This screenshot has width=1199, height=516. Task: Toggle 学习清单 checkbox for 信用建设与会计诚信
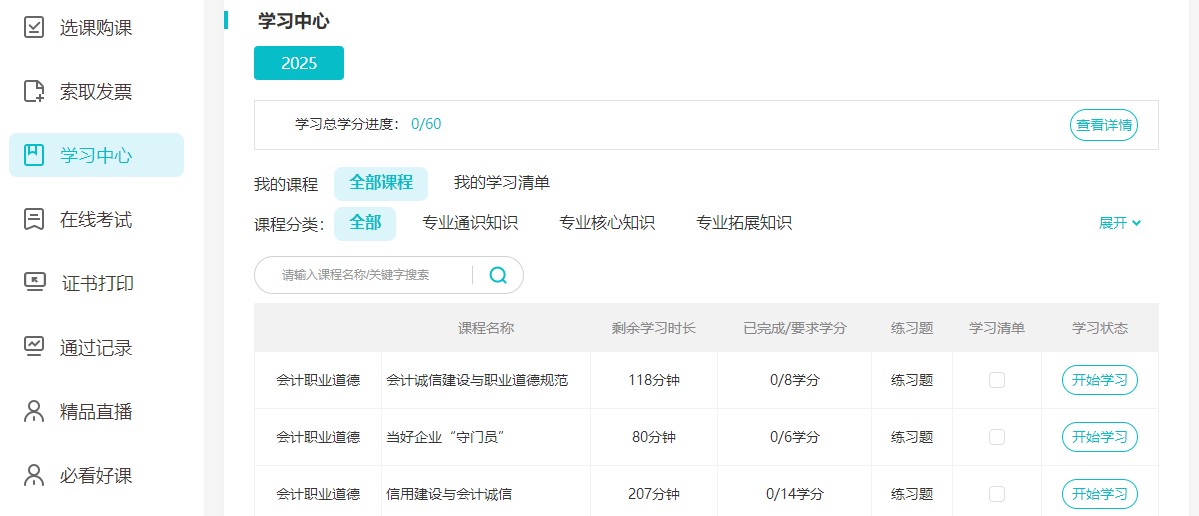click(997, 494)
